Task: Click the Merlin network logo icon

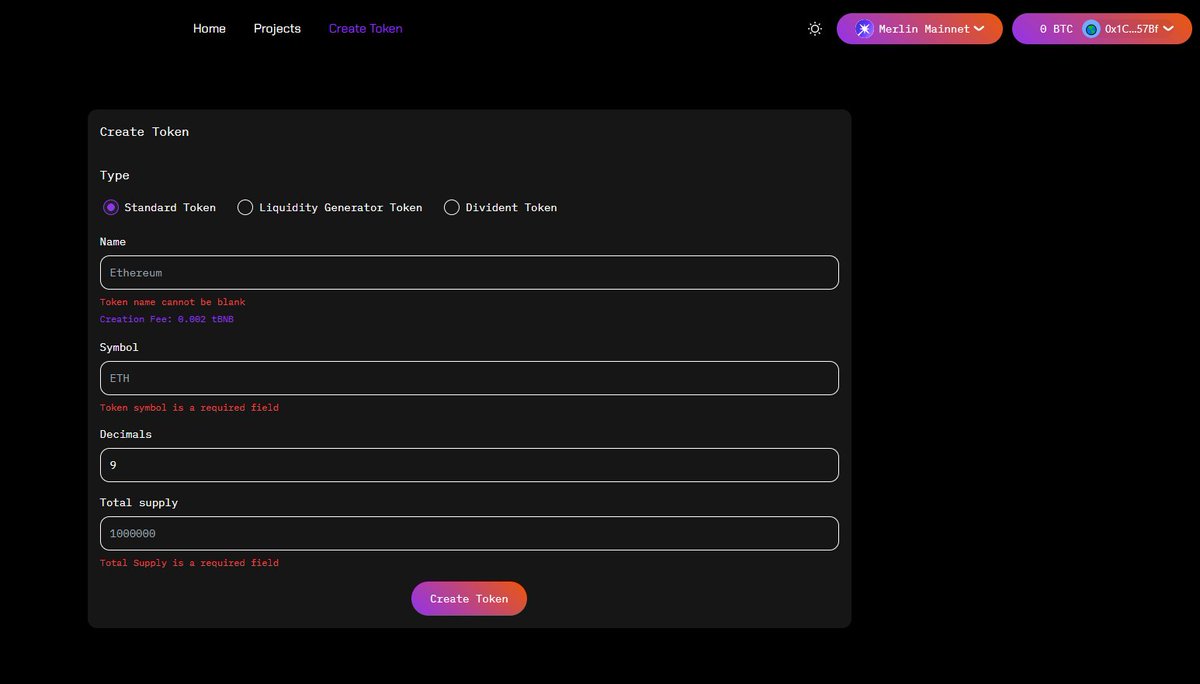Action: tap(864, 29)
